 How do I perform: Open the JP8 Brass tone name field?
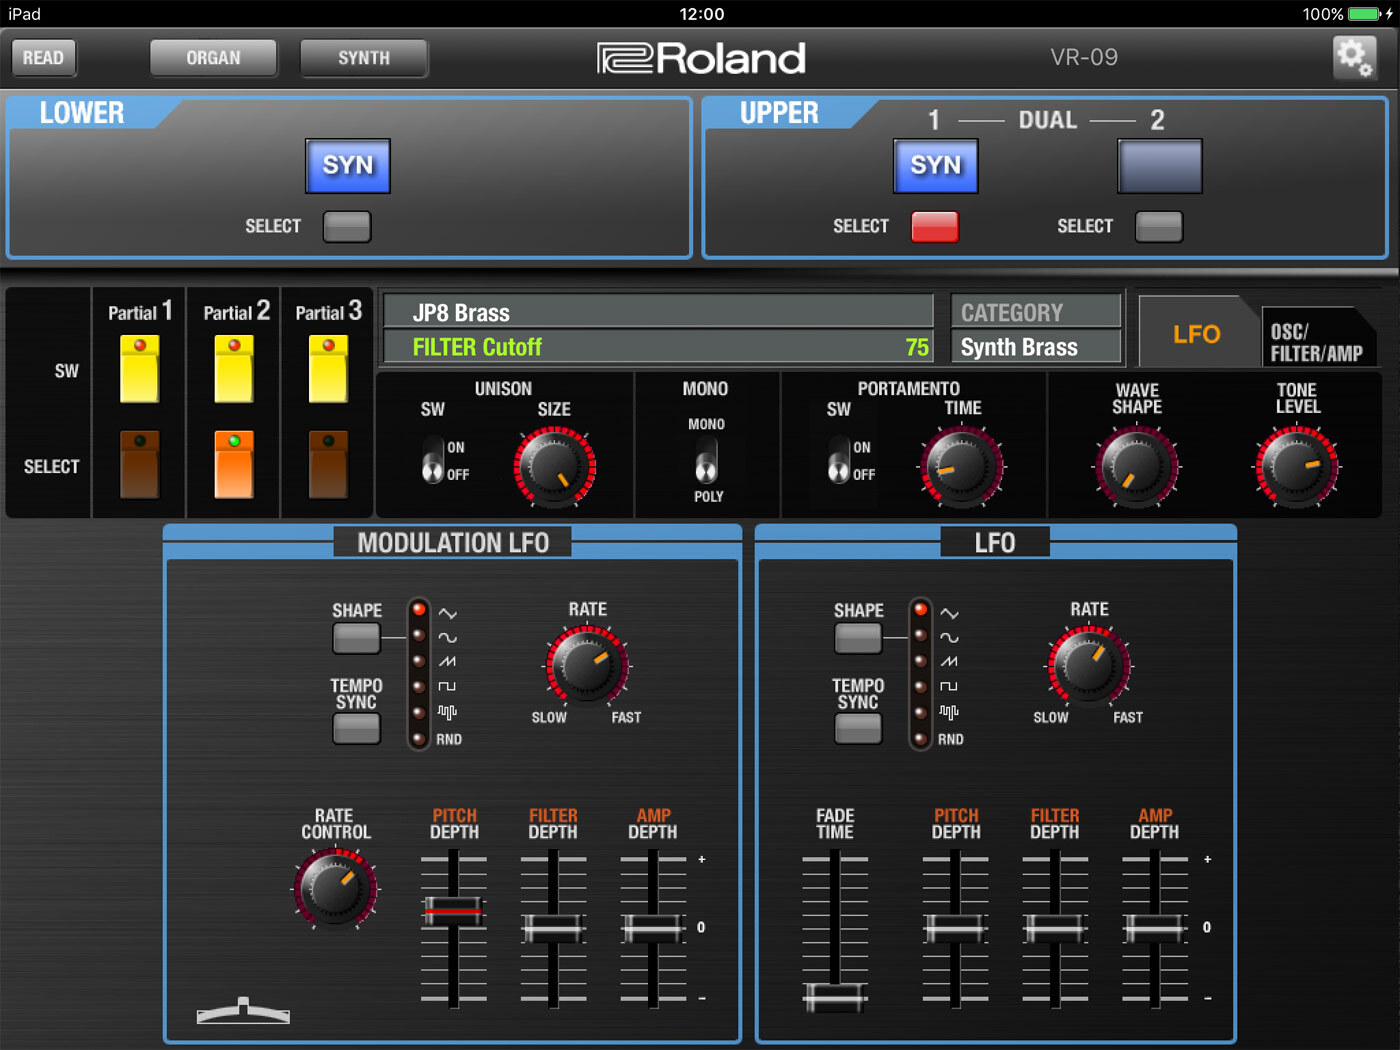click(658, 312)
